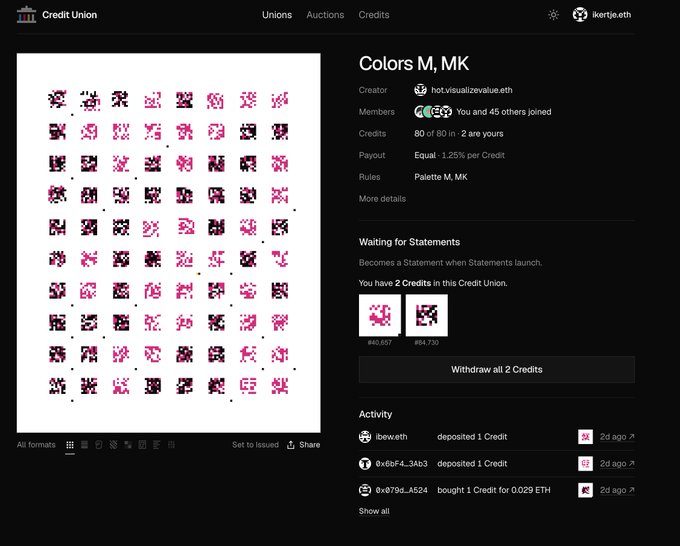Image resolution: width=680 pixels, height=546 pixels.
Task: Click the 0x6bF4...3Ab3 address
Action: pos(402,464)
